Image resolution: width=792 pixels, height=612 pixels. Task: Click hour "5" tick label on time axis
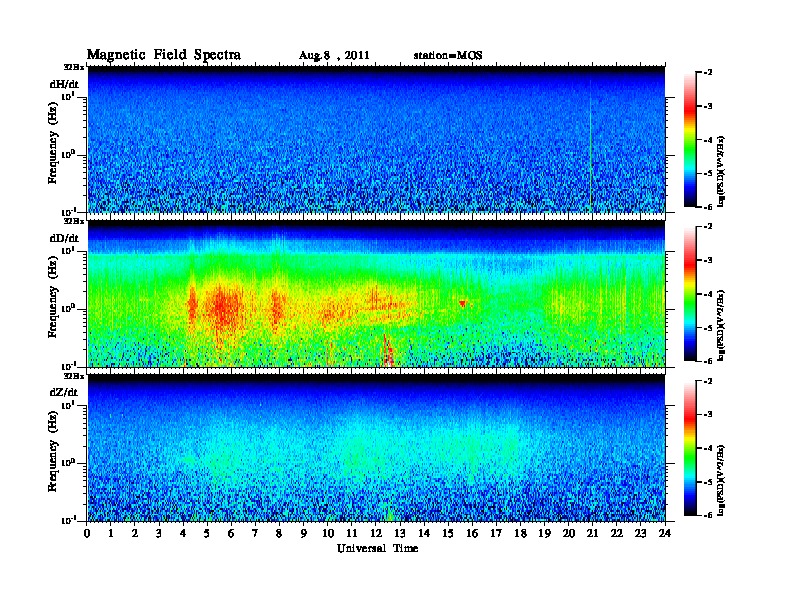[207, 534]
